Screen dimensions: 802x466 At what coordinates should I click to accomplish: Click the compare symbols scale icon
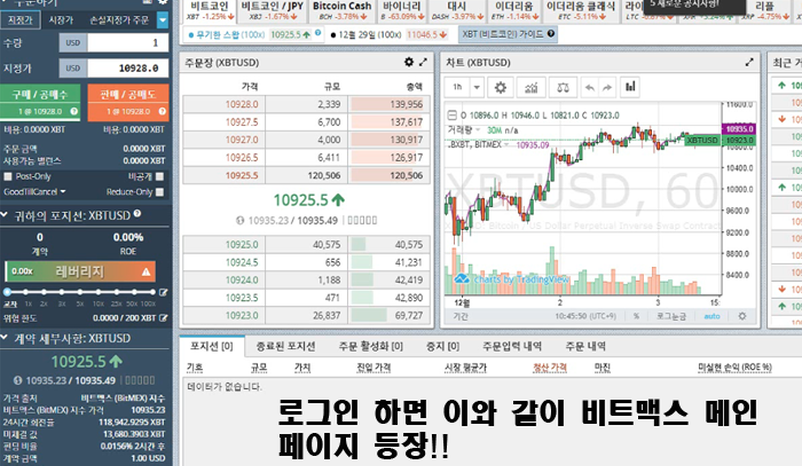tap(566, 87)
